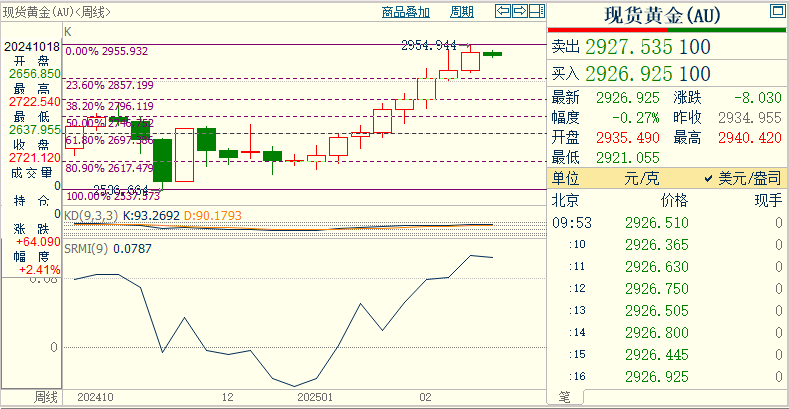The height and width of the screenshot is (409, 789).
Task: Click the :10 tick row price 2926.365
Action: (x=657, y=245)
